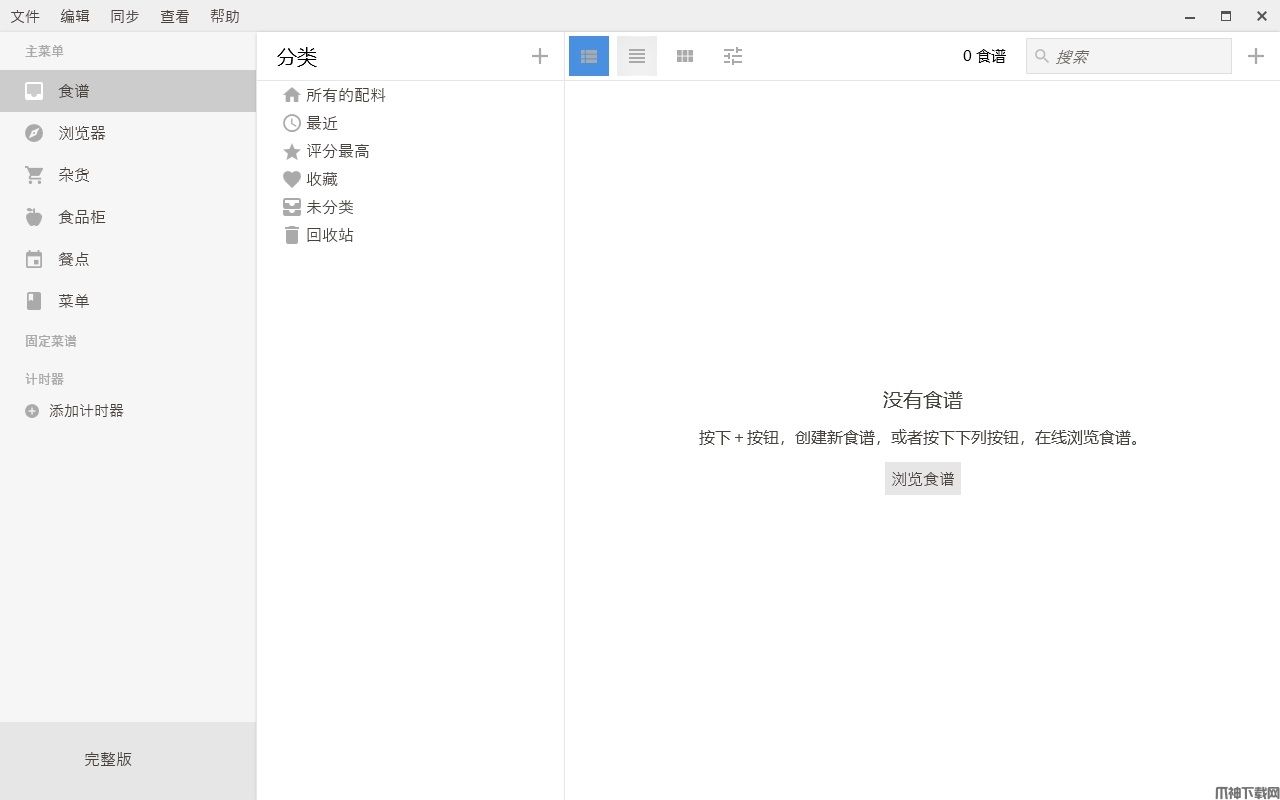This screenshot has height=800, width=1280.
Task: Switch to detailed list view (blue button)
Action: click(x=589, y=56)
